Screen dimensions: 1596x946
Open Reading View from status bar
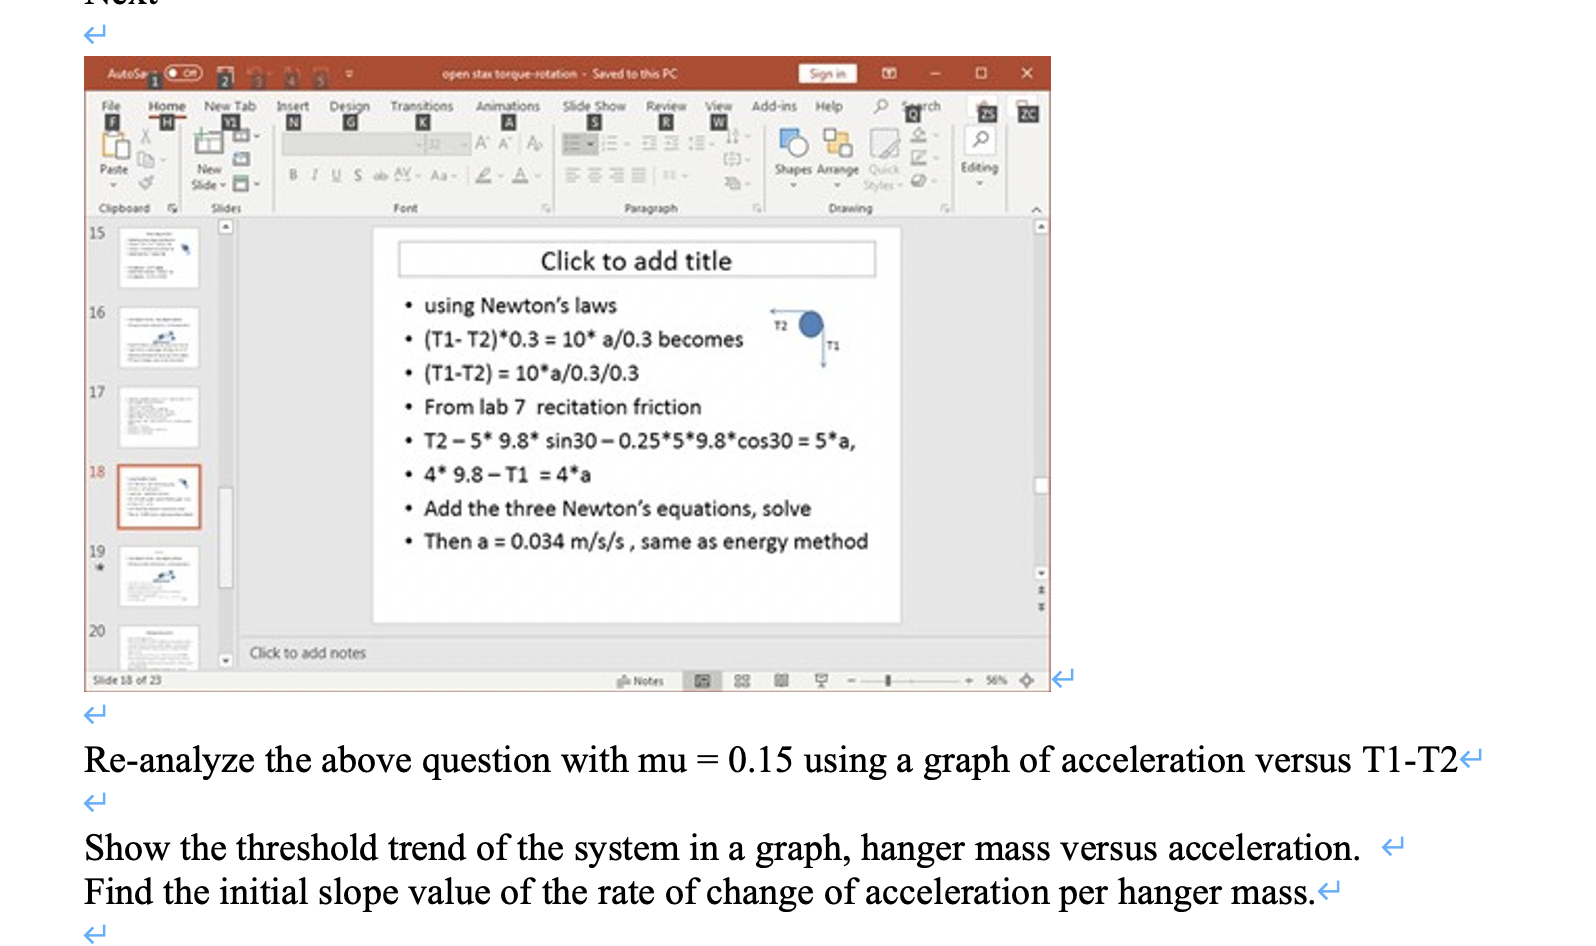[782, 681]
